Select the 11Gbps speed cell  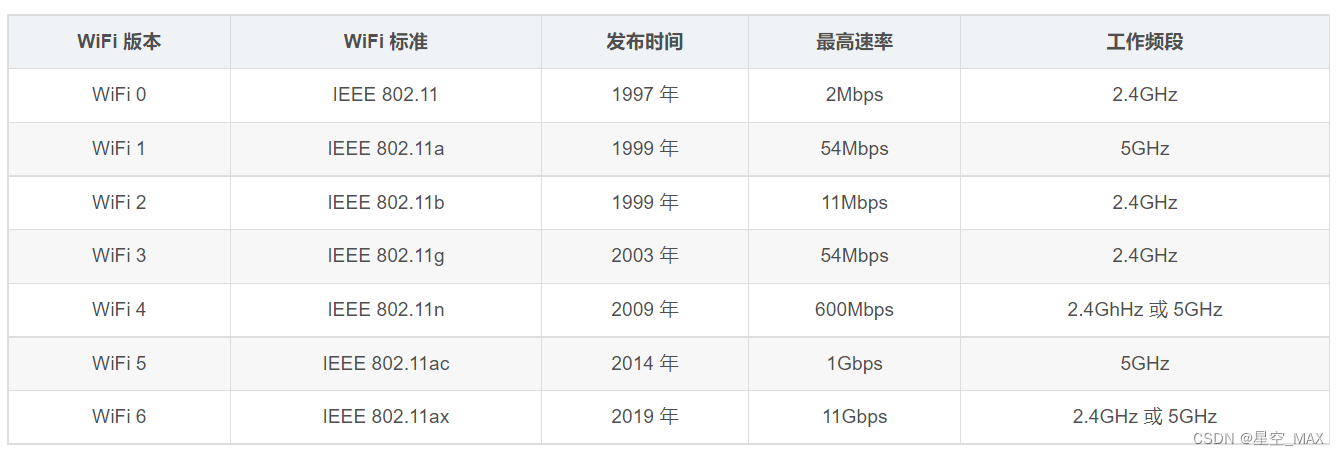(x=854, y=417)
